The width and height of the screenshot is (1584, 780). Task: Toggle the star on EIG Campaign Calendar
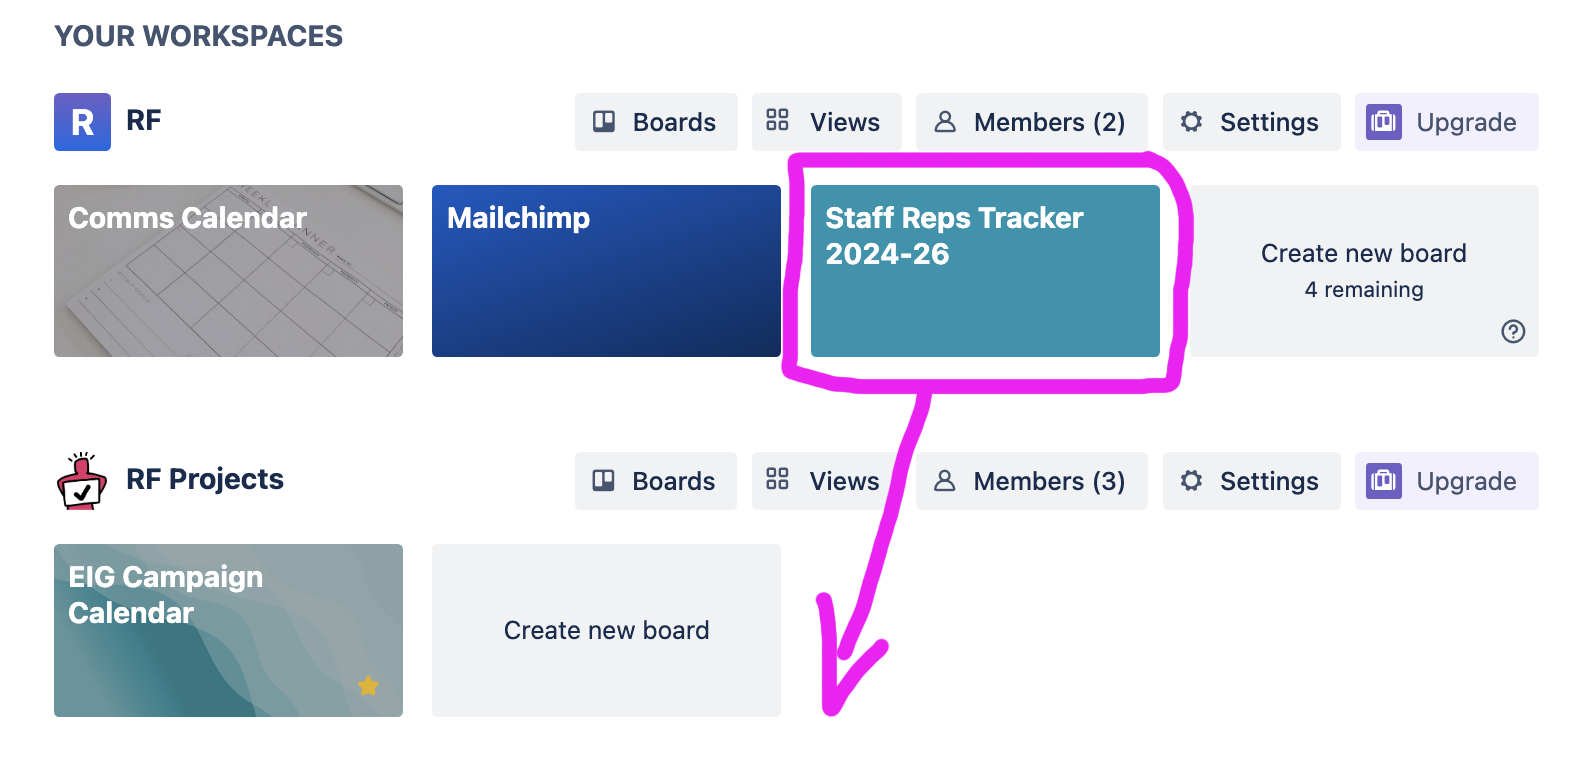coord(367,686)
